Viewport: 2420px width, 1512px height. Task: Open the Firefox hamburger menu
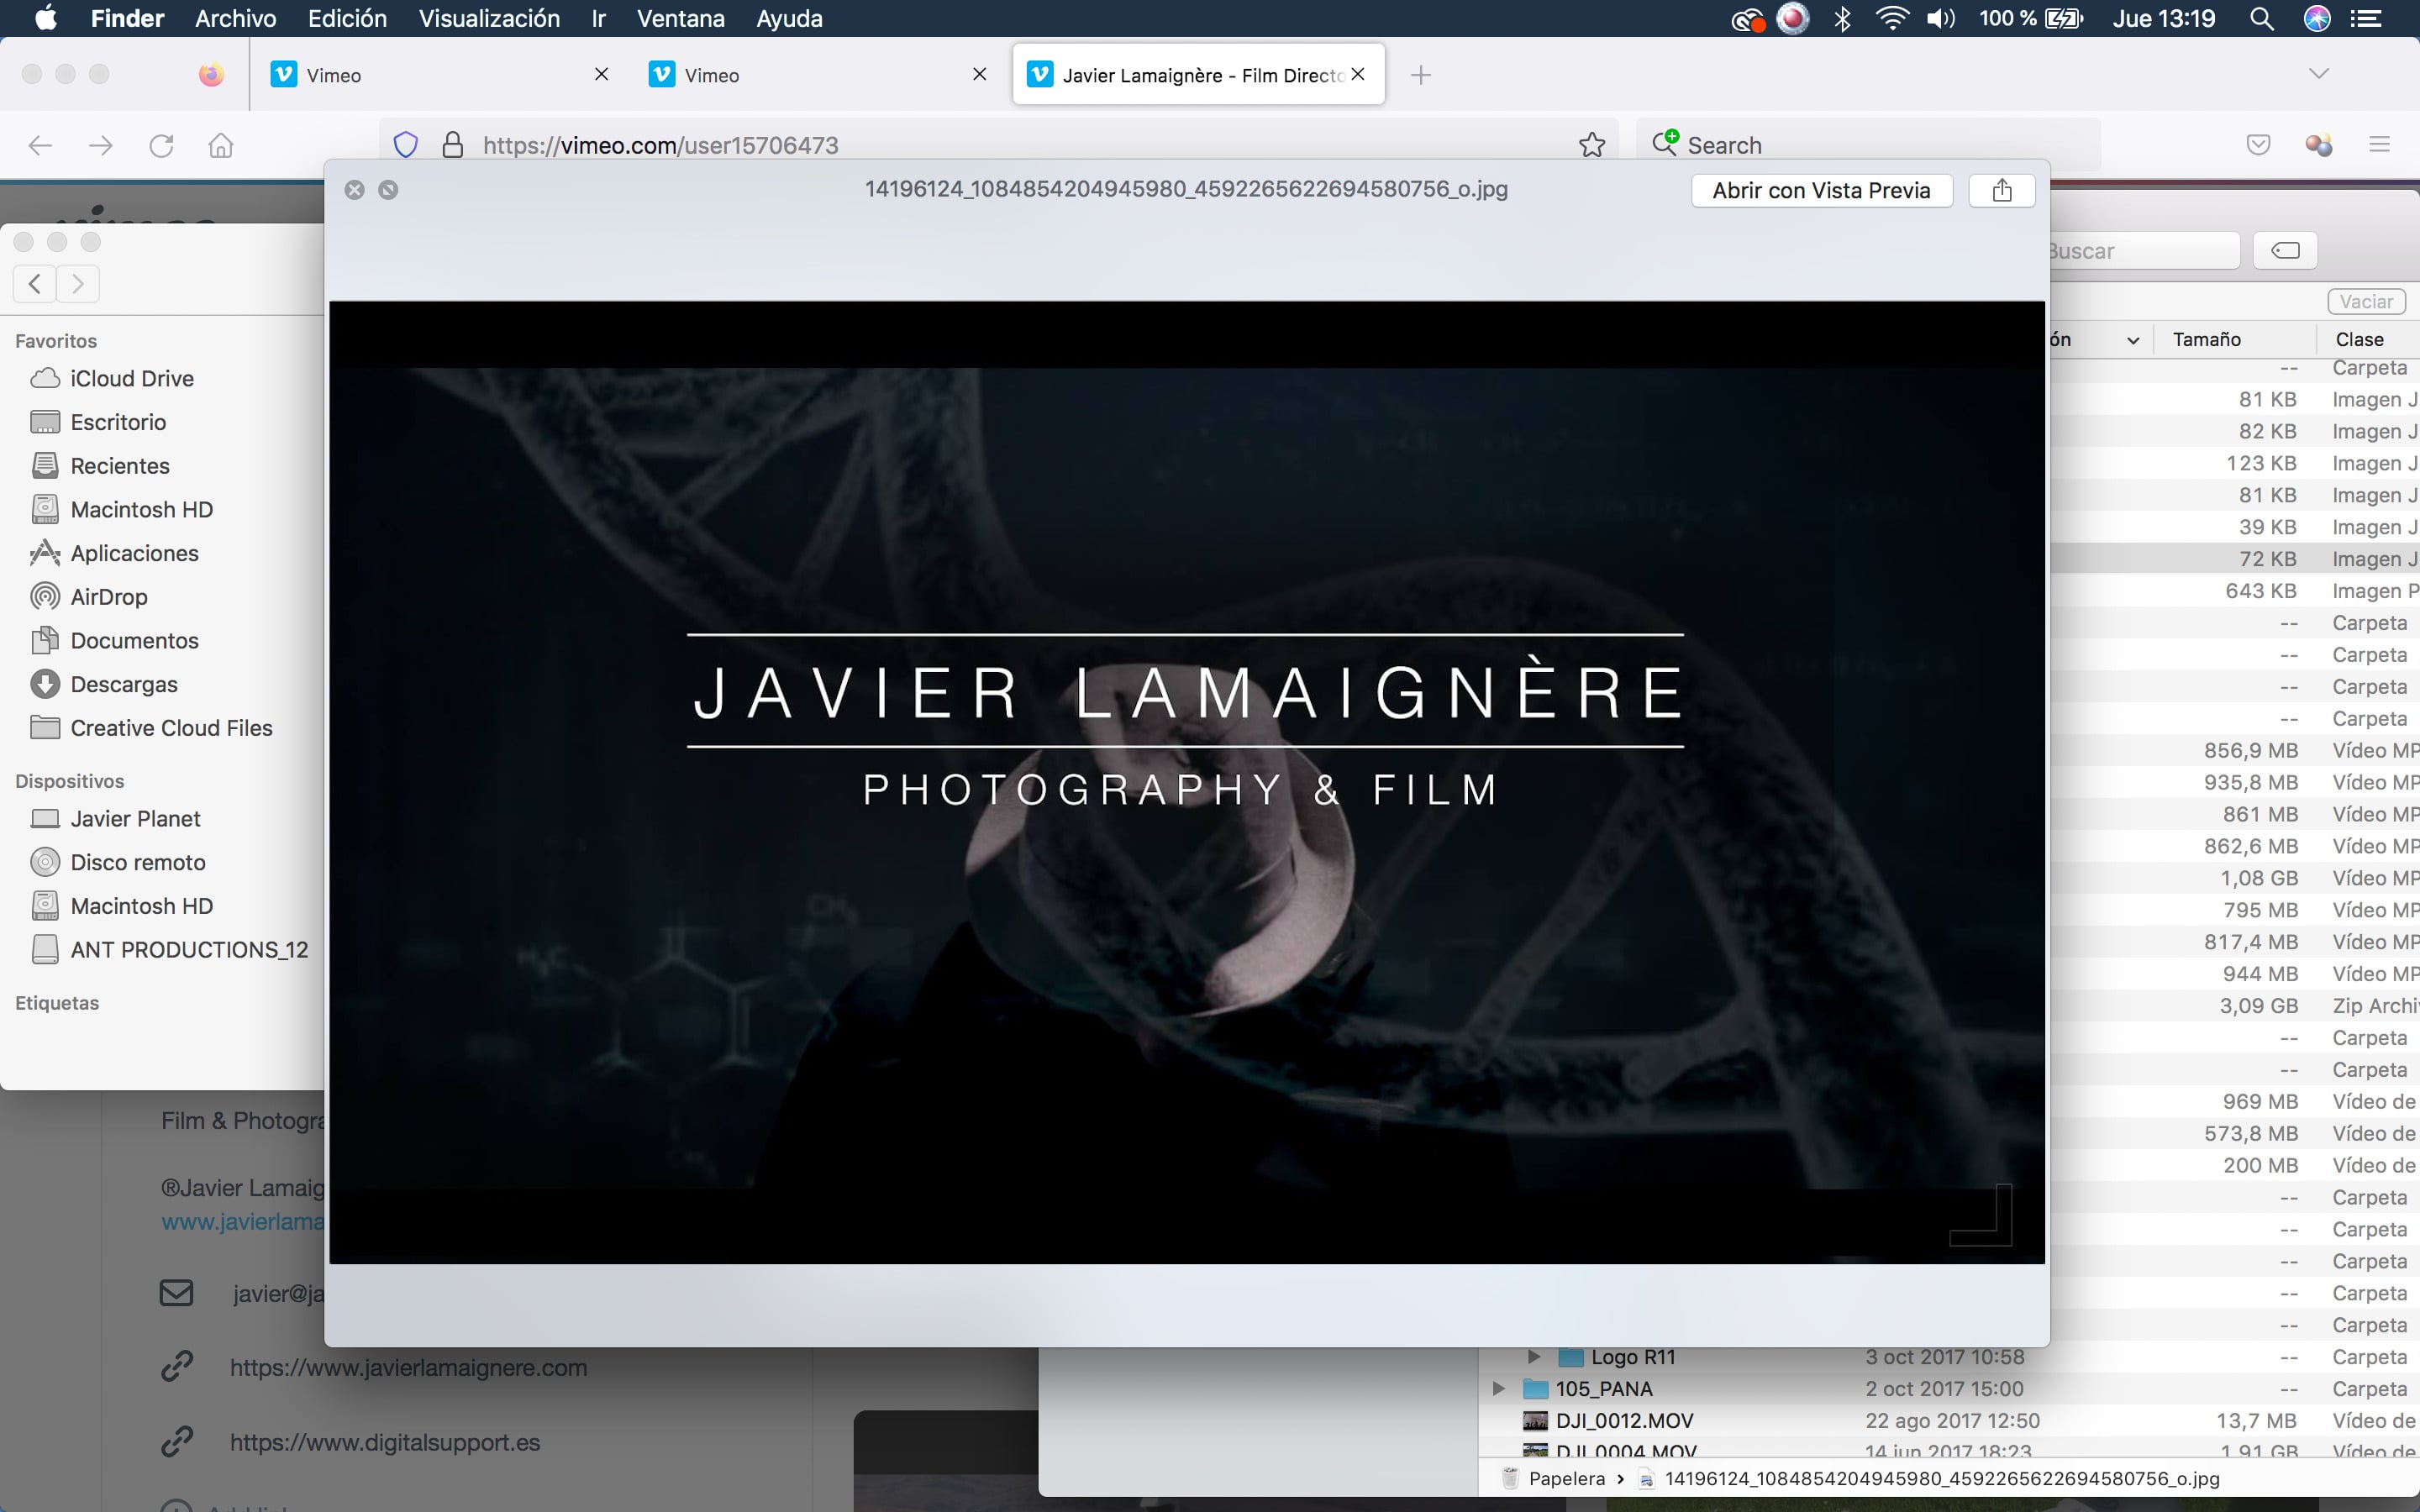coord(2379,146)
